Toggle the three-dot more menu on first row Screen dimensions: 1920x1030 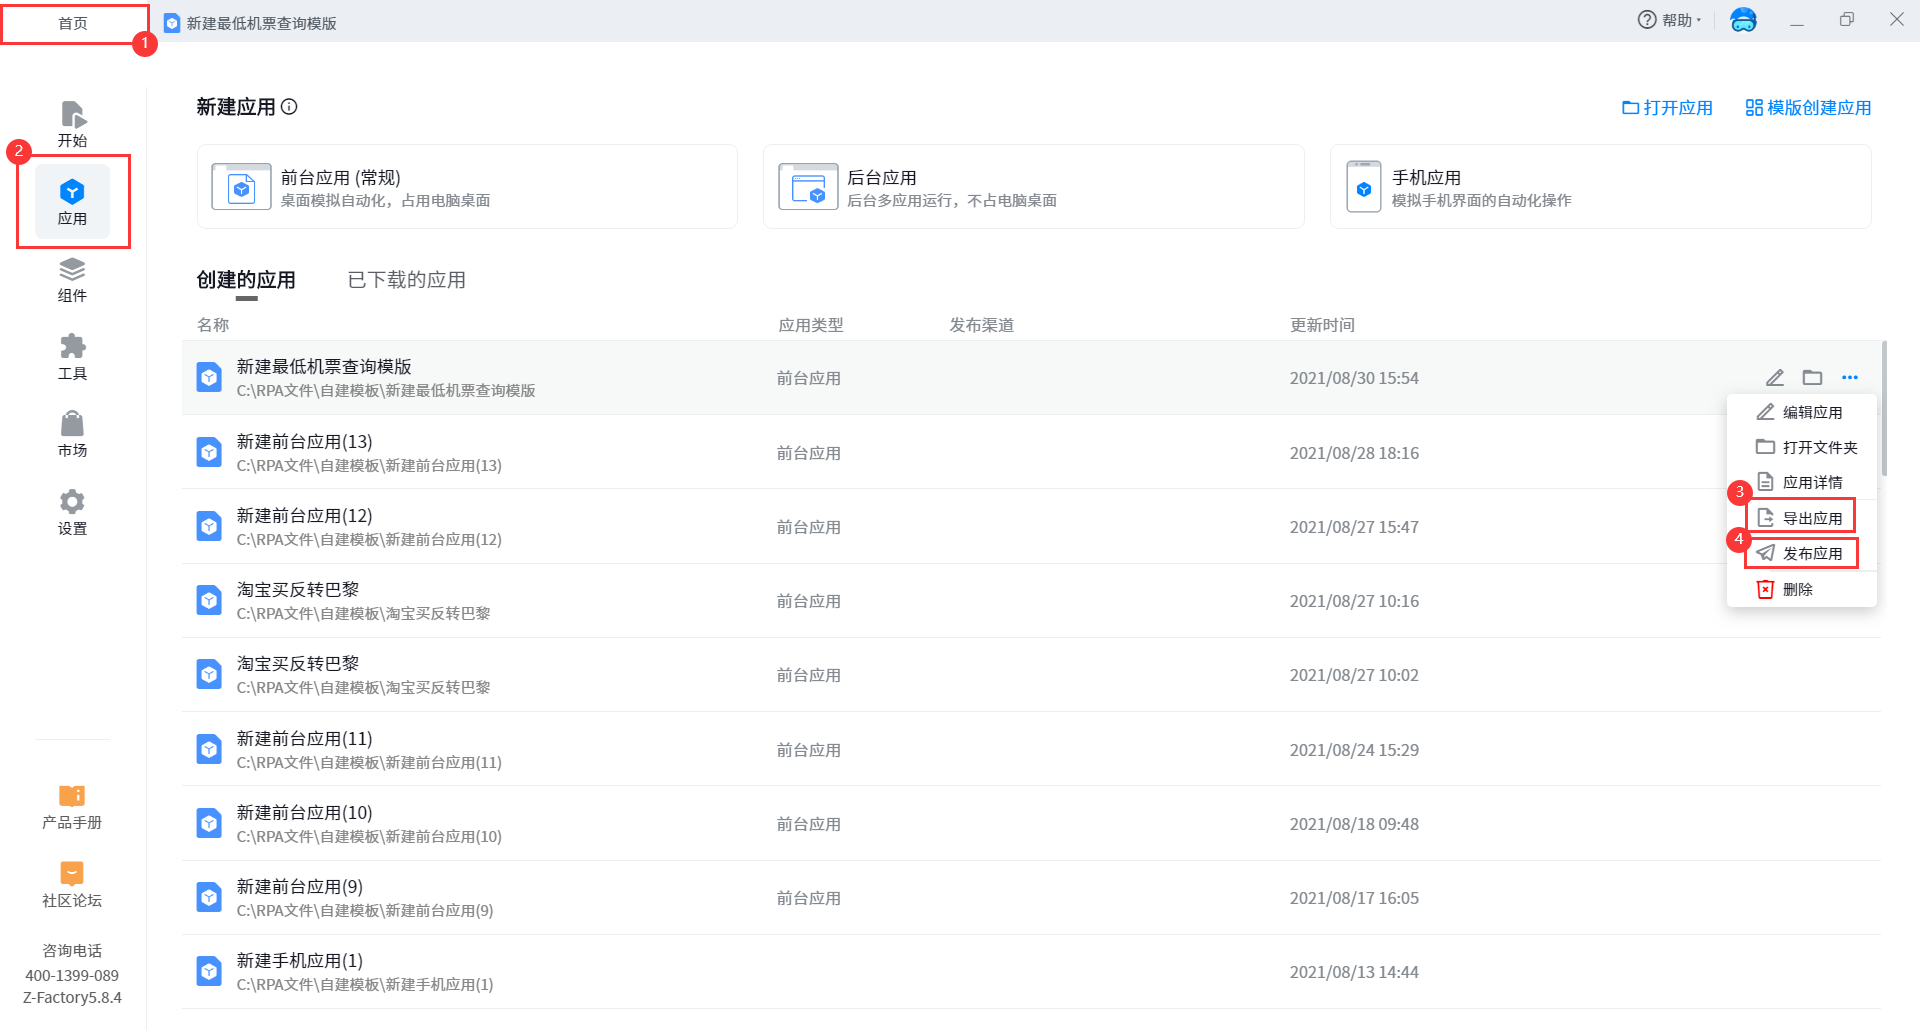pyautogui.click(x=1850, y=378)
